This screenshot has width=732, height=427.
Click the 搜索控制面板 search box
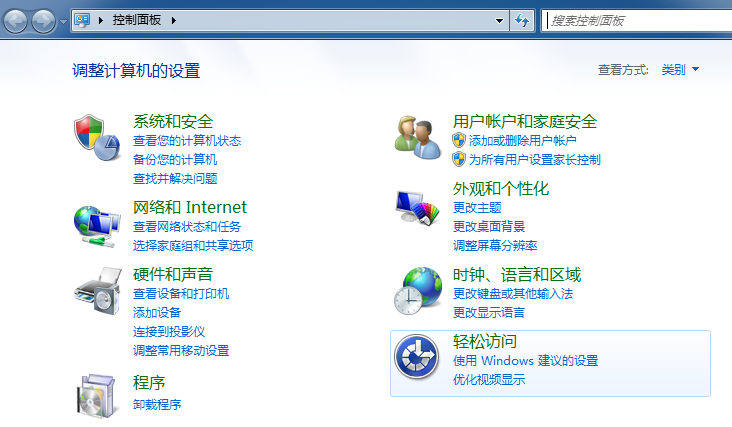tap(640, 21)
